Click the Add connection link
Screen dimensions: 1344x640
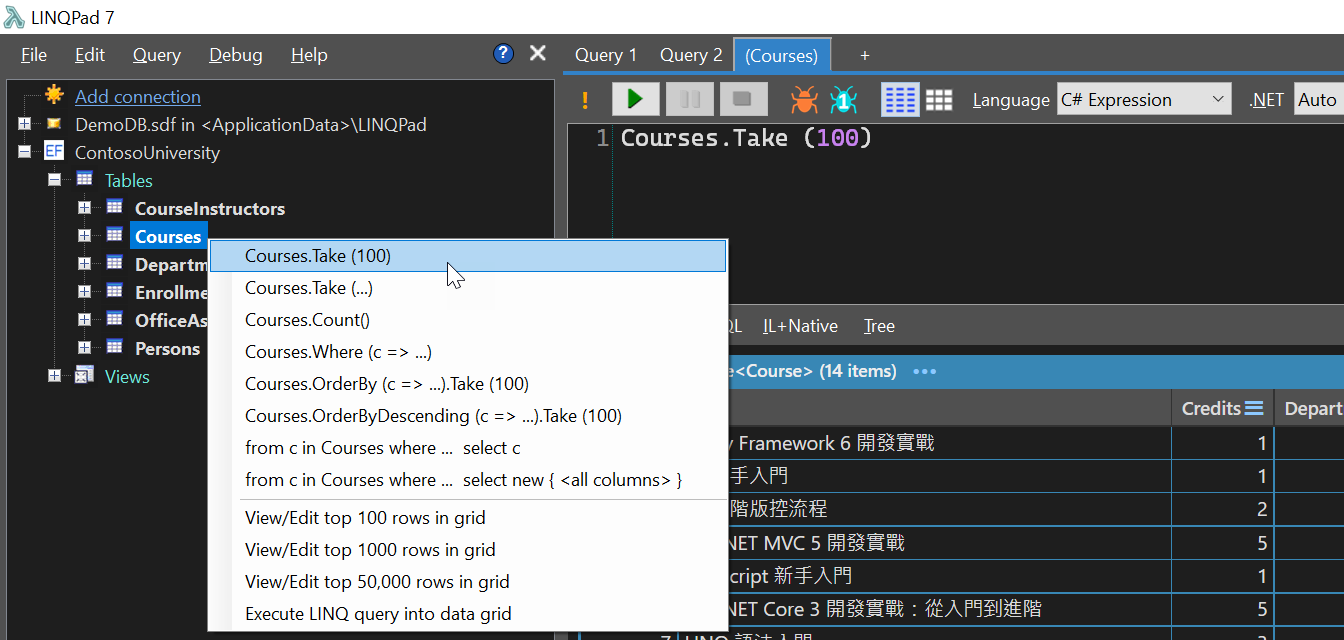click(x=138, y=96)
